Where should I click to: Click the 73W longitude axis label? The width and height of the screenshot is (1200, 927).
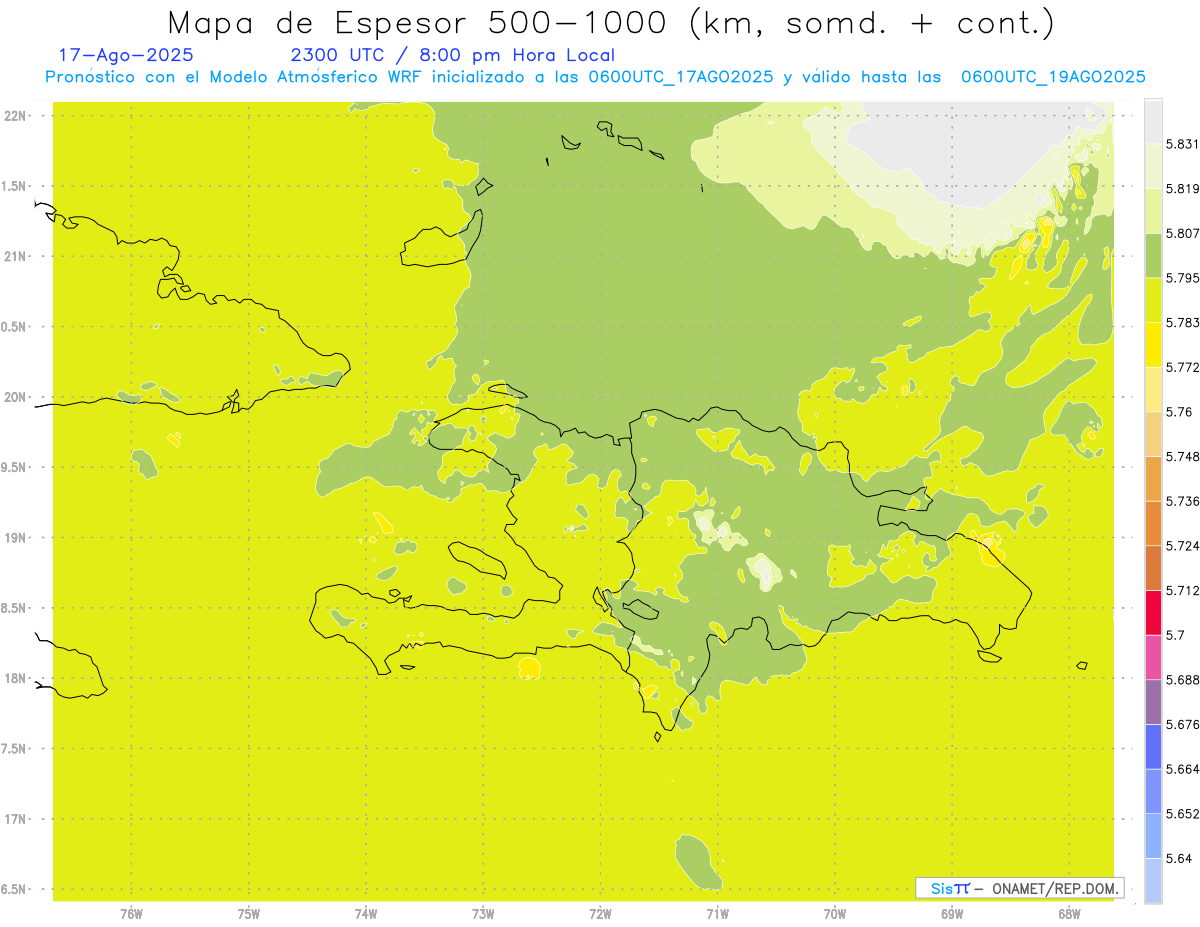pos(483,913)
